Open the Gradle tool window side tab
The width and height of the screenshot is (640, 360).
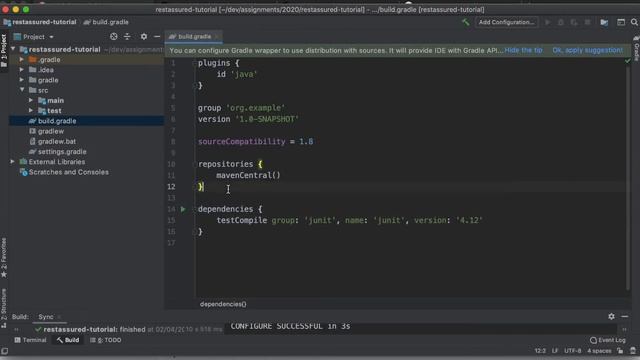636,48
